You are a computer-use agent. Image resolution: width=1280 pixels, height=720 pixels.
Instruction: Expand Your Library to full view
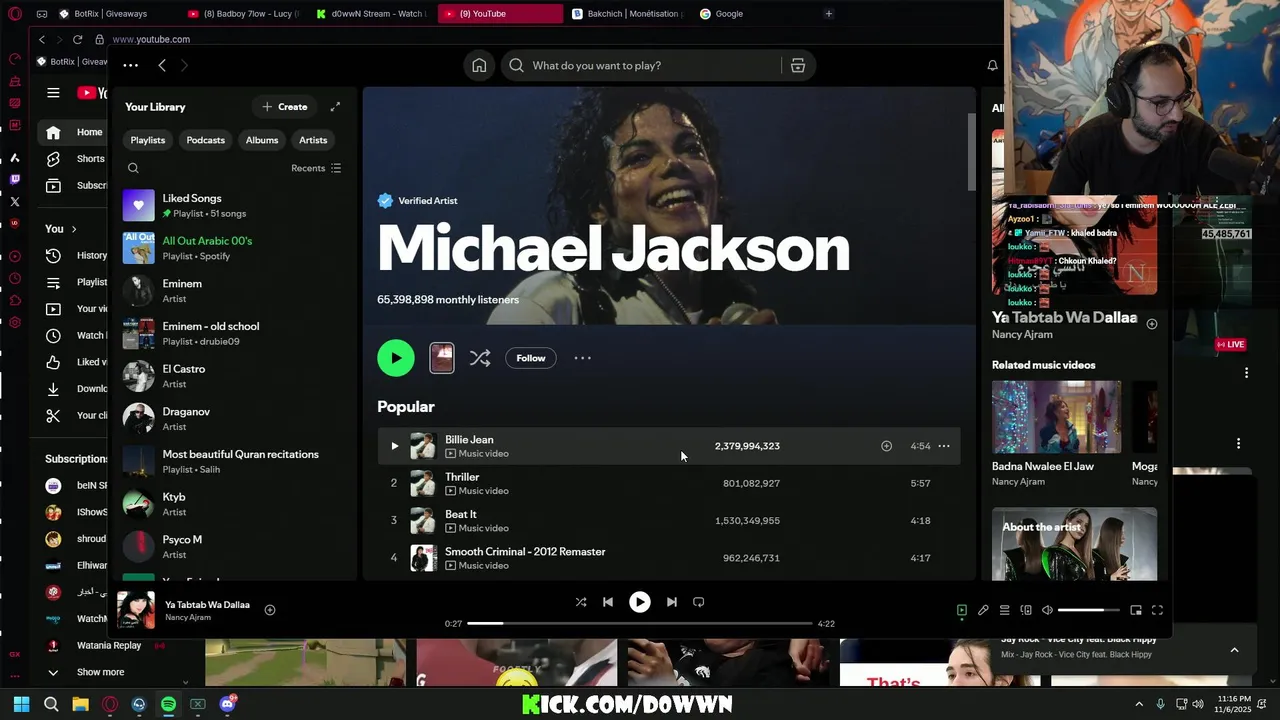click(335, 107)
